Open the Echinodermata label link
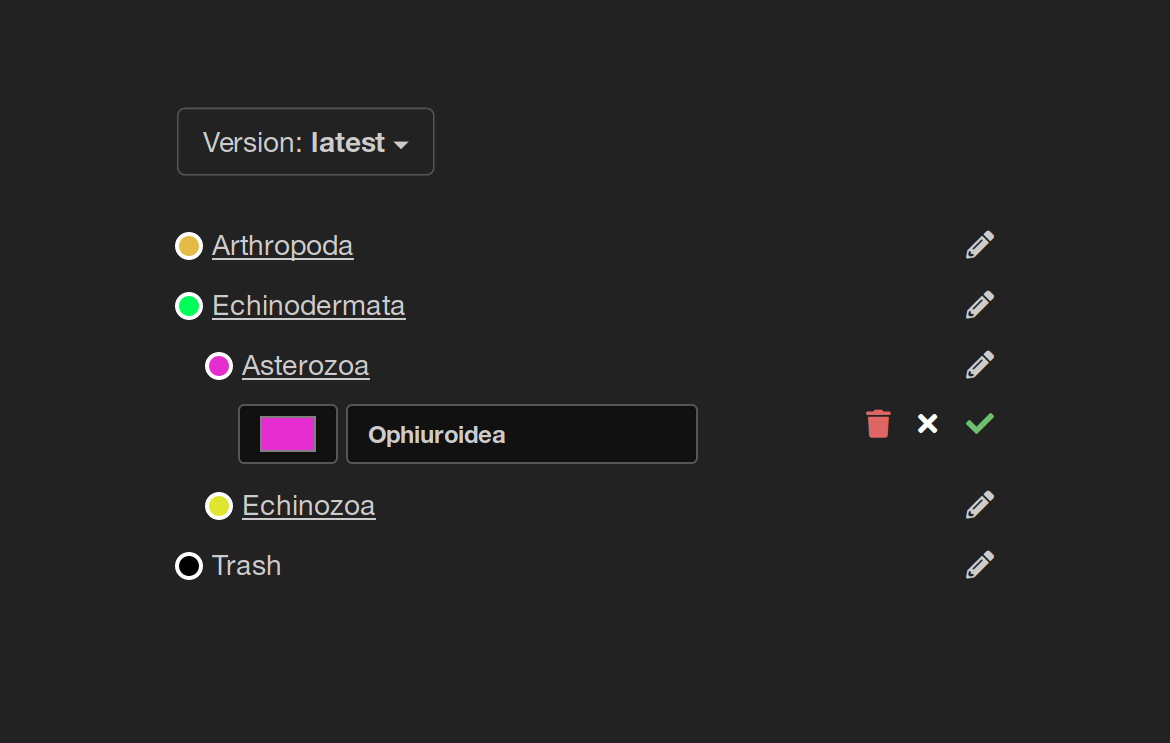 pyautogui.click(x=308, y=306)
